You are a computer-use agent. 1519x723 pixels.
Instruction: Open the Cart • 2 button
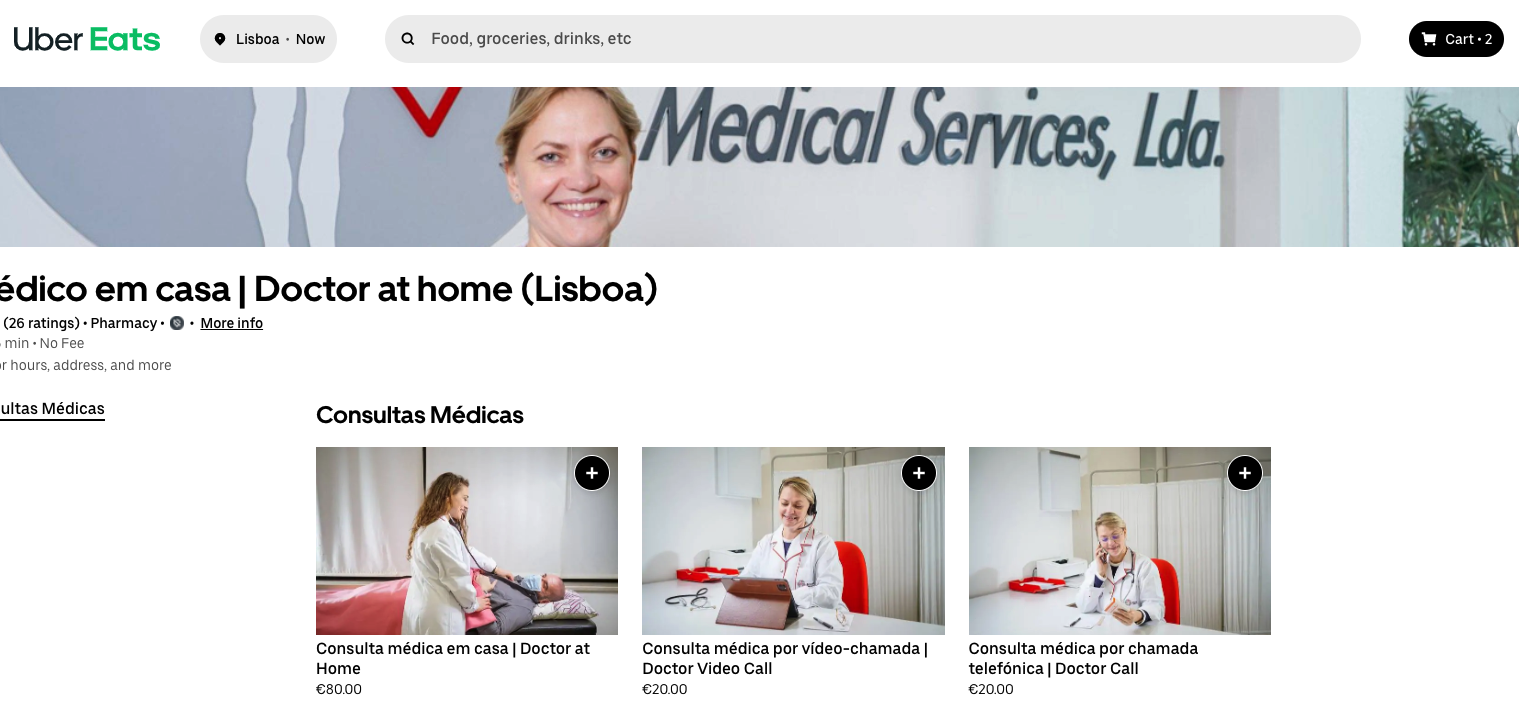tap(1456, 39)
